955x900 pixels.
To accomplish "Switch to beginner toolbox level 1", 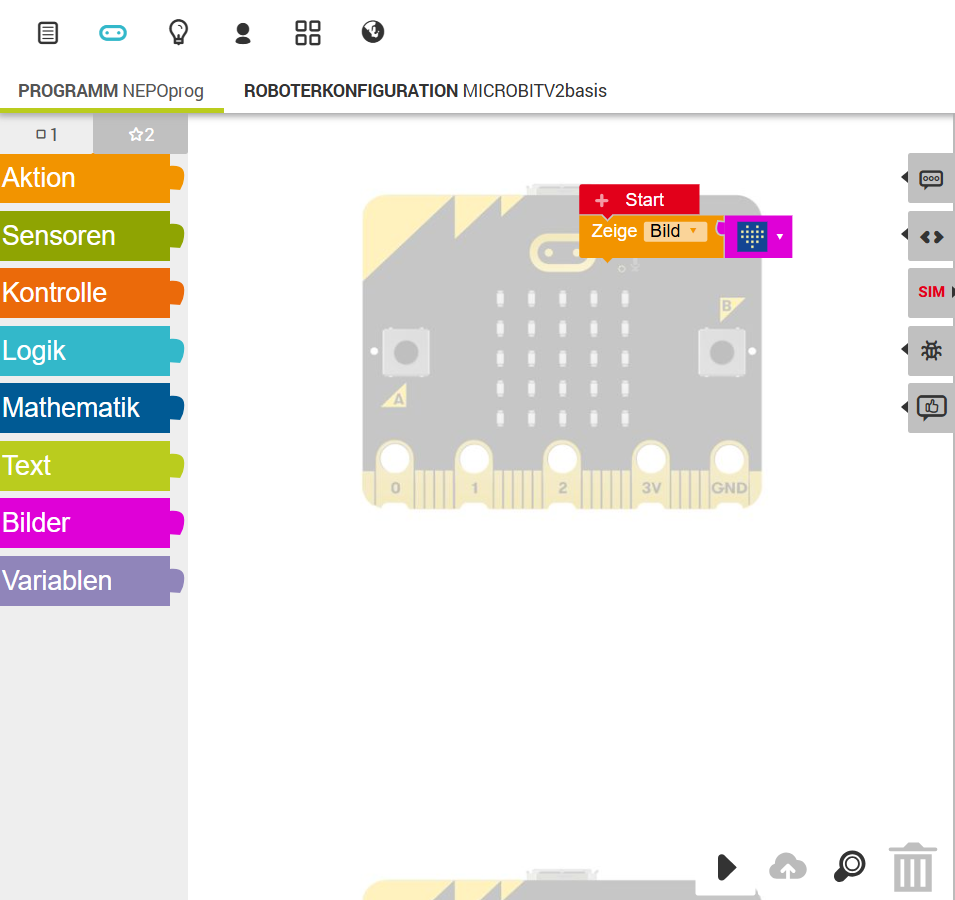I will pyautogui.click(x=46, y=134).
